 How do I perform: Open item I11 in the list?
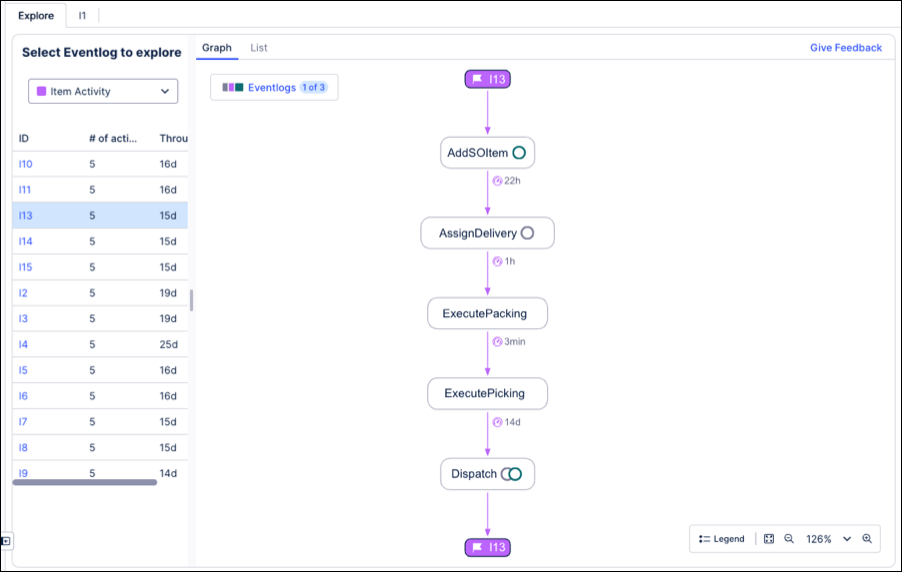pos(25,190)
